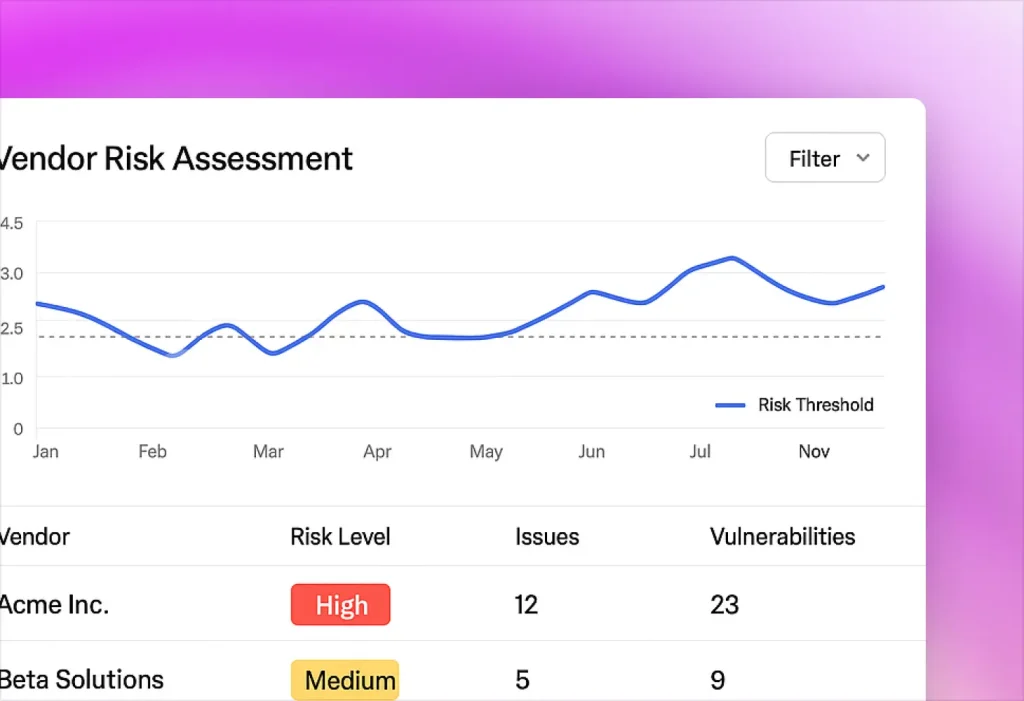Click Acme Inc. vulnerabilities count 23
The height and width of the screenshot is (701, 1024).
click(x=724, y=604)
